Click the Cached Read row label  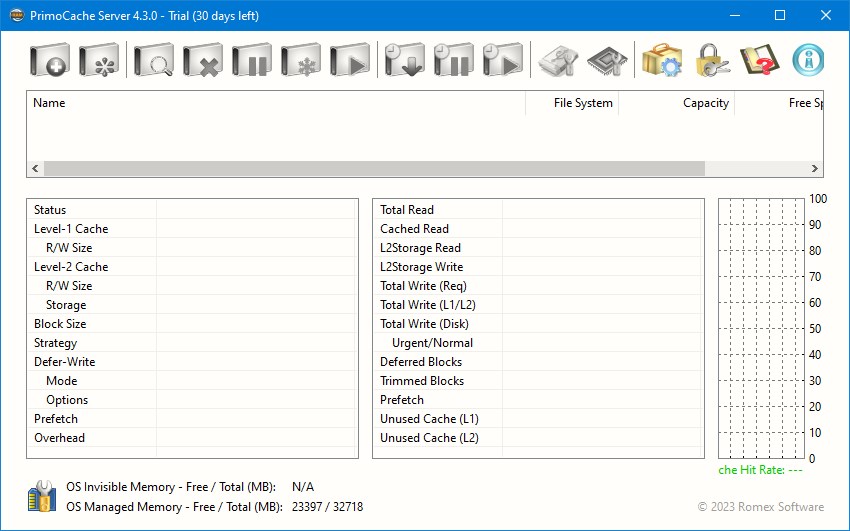(415, 229)
